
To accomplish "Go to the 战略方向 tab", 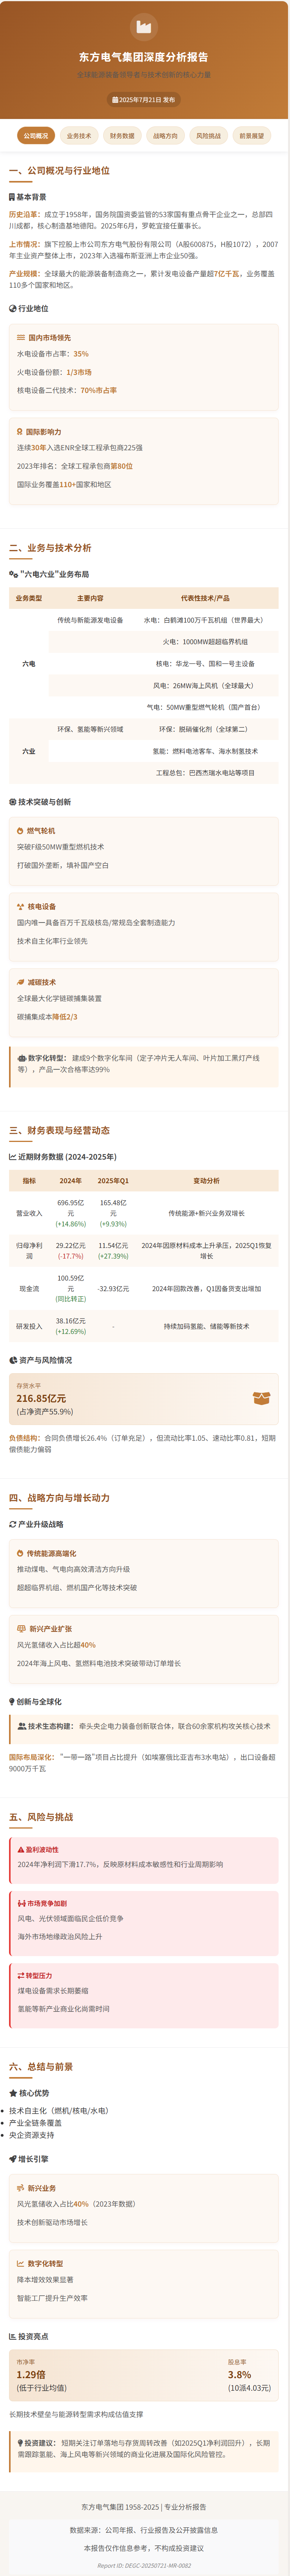I will click(165, 136).
